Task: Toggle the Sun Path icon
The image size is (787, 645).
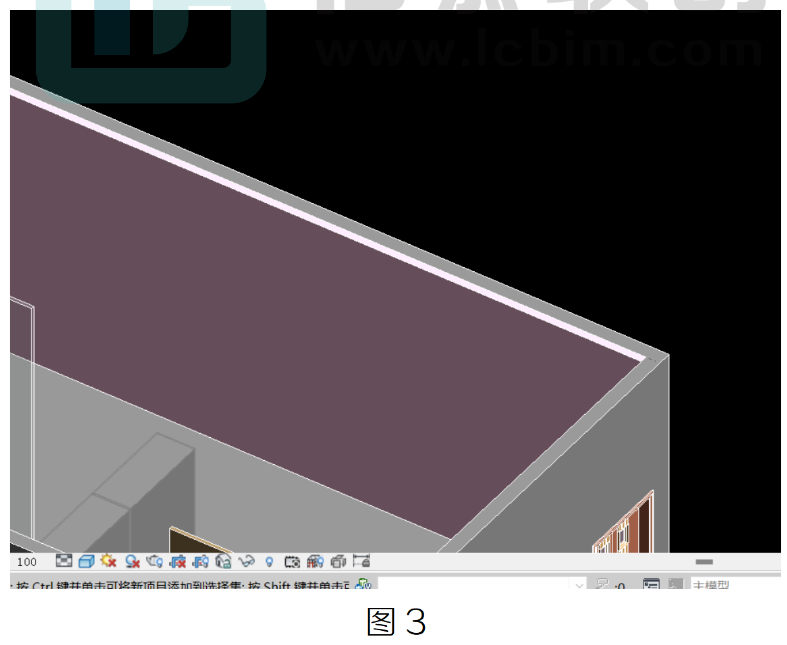Action: tap(108, 561)
